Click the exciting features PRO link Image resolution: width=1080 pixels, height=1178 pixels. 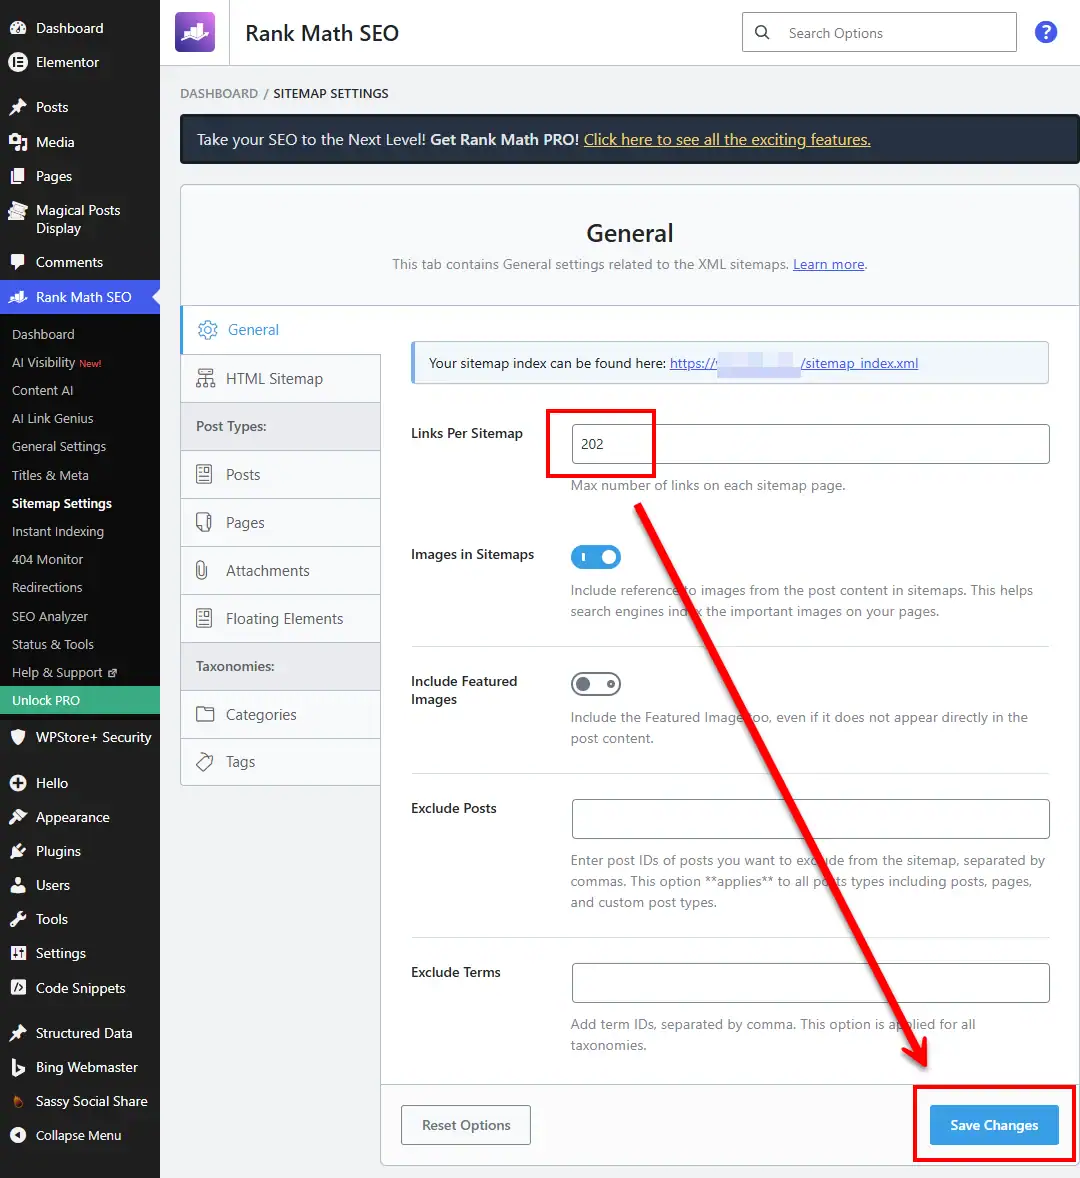[x=727, y=140]
